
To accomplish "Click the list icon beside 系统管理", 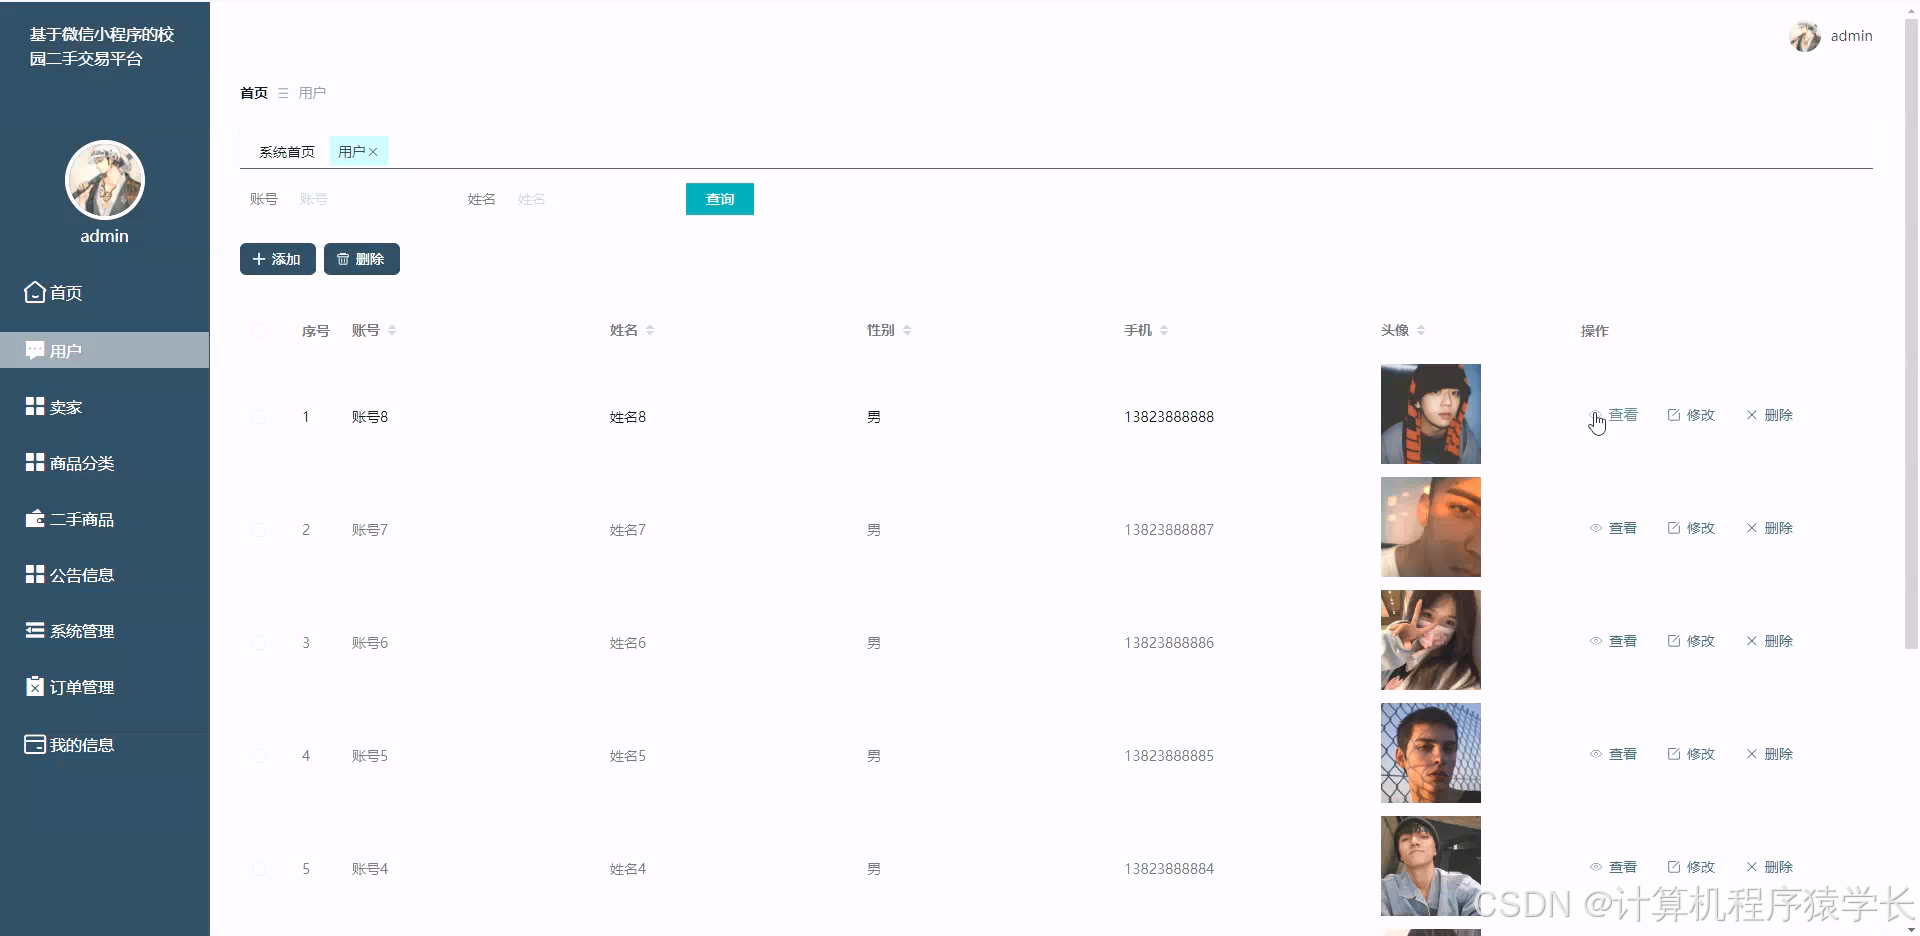I will [35, 630].
